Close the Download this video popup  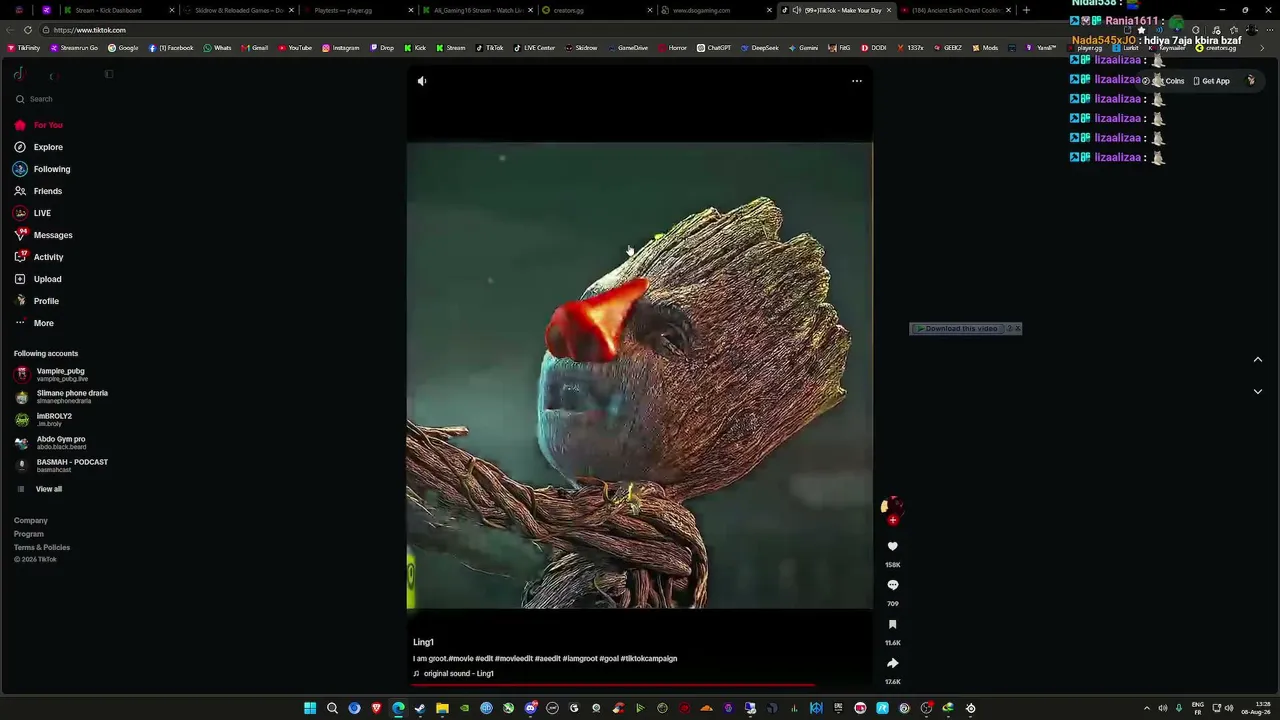point(1017,329)
